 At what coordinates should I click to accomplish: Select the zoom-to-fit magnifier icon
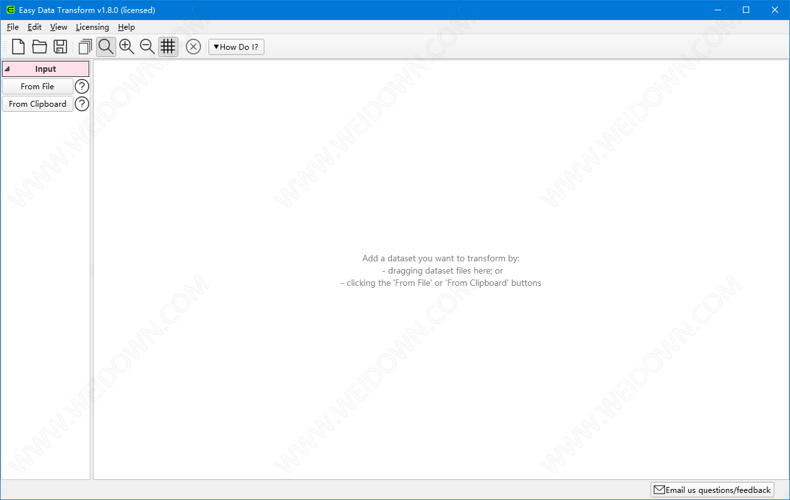(106, 47)
